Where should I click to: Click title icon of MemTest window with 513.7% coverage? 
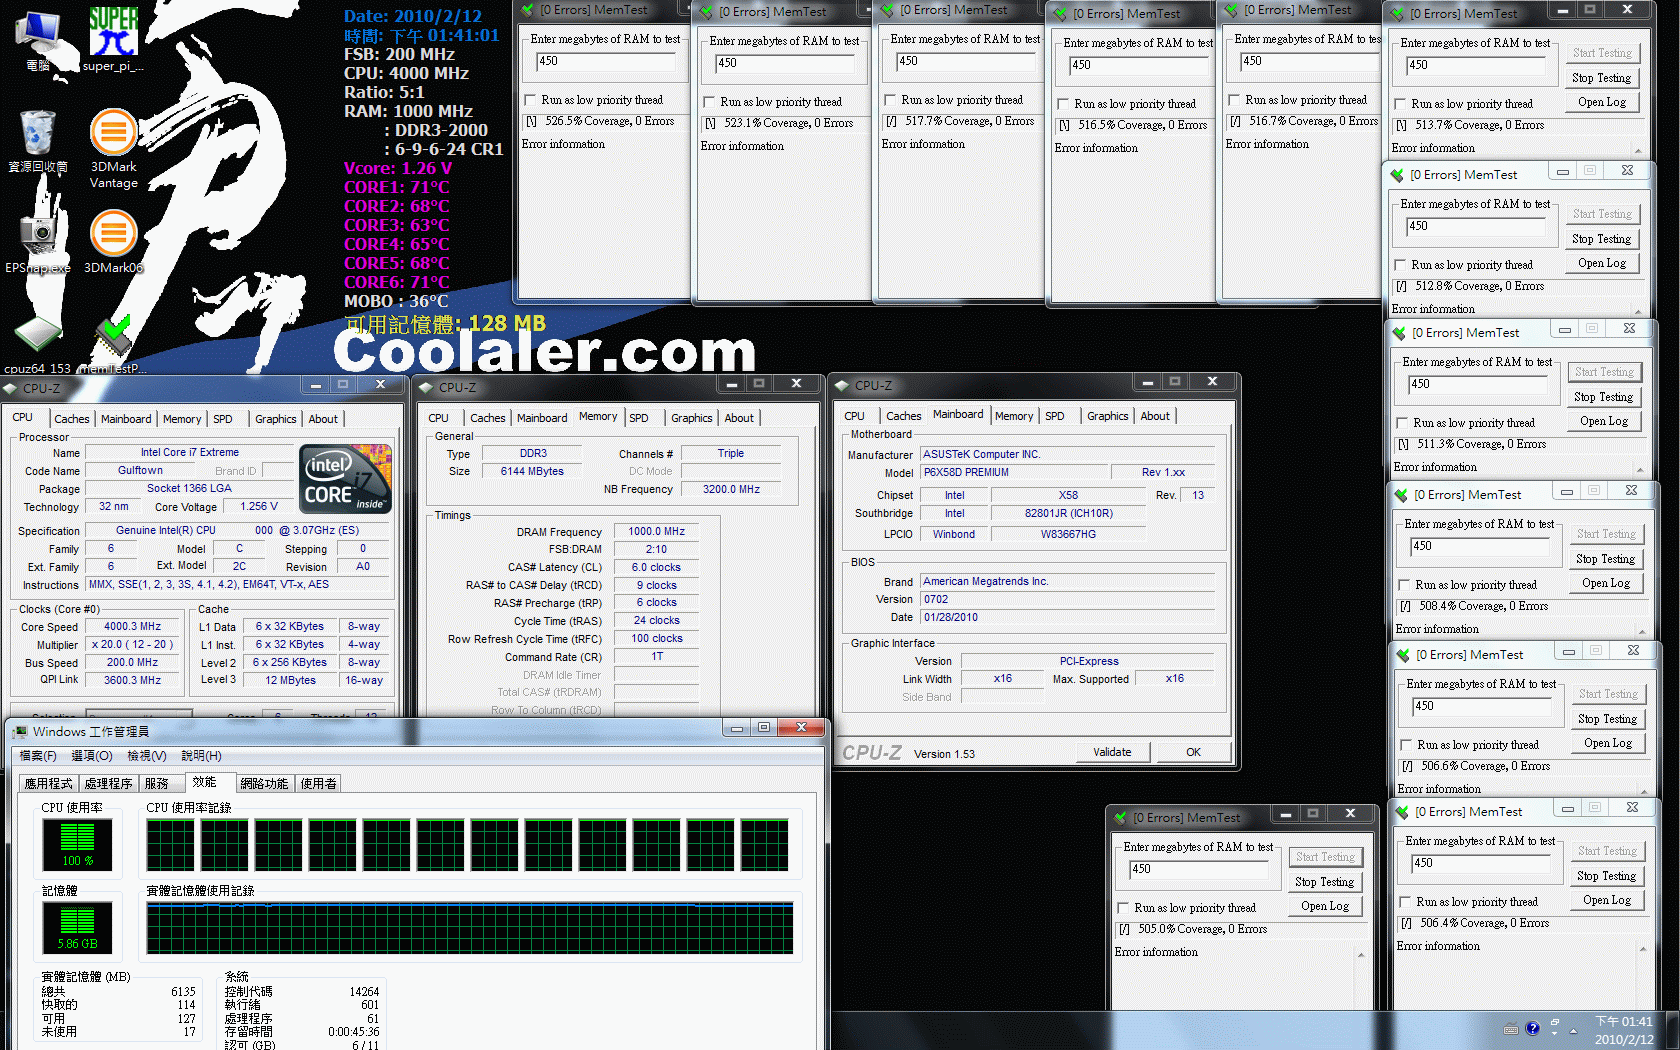point(1398,15)
